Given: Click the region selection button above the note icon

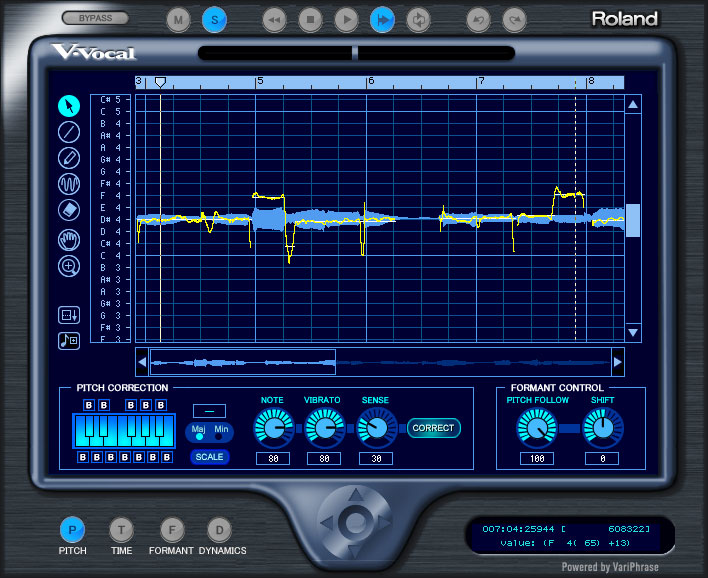Looking at the screenshot, I should click(69, 315).
